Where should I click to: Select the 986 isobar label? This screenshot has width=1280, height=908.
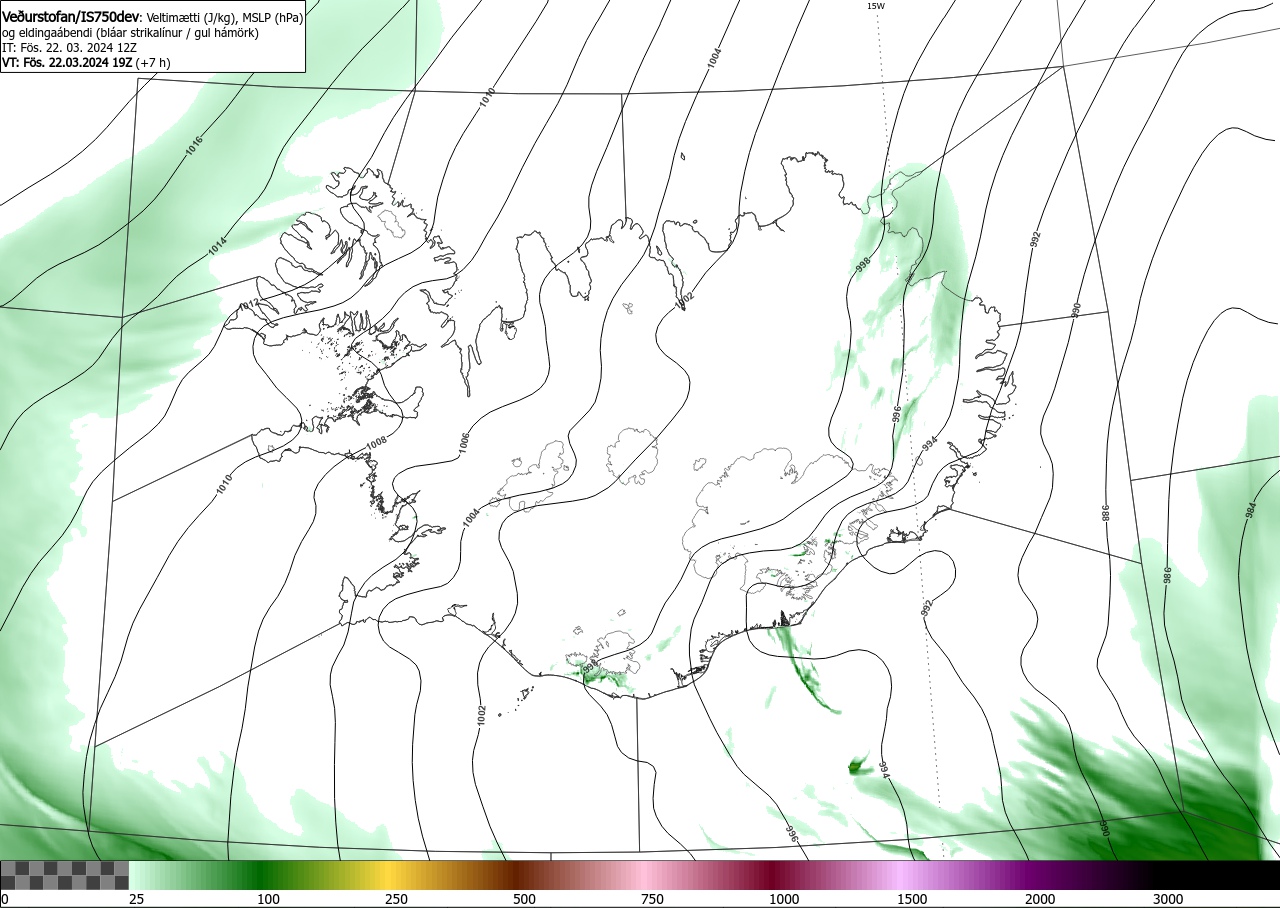1166,575
